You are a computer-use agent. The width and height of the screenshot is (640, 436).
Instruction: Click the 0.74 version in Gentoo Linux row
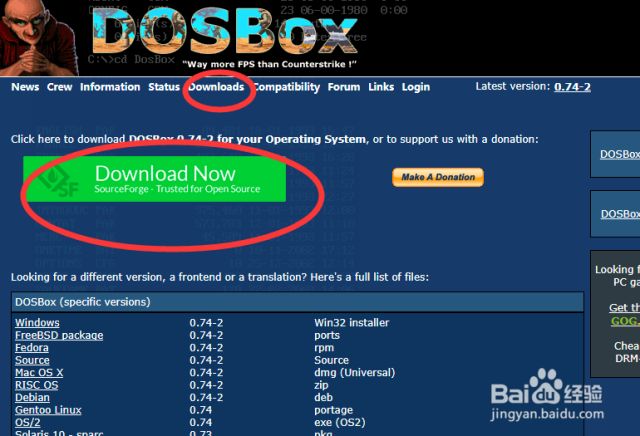(200, 410)
